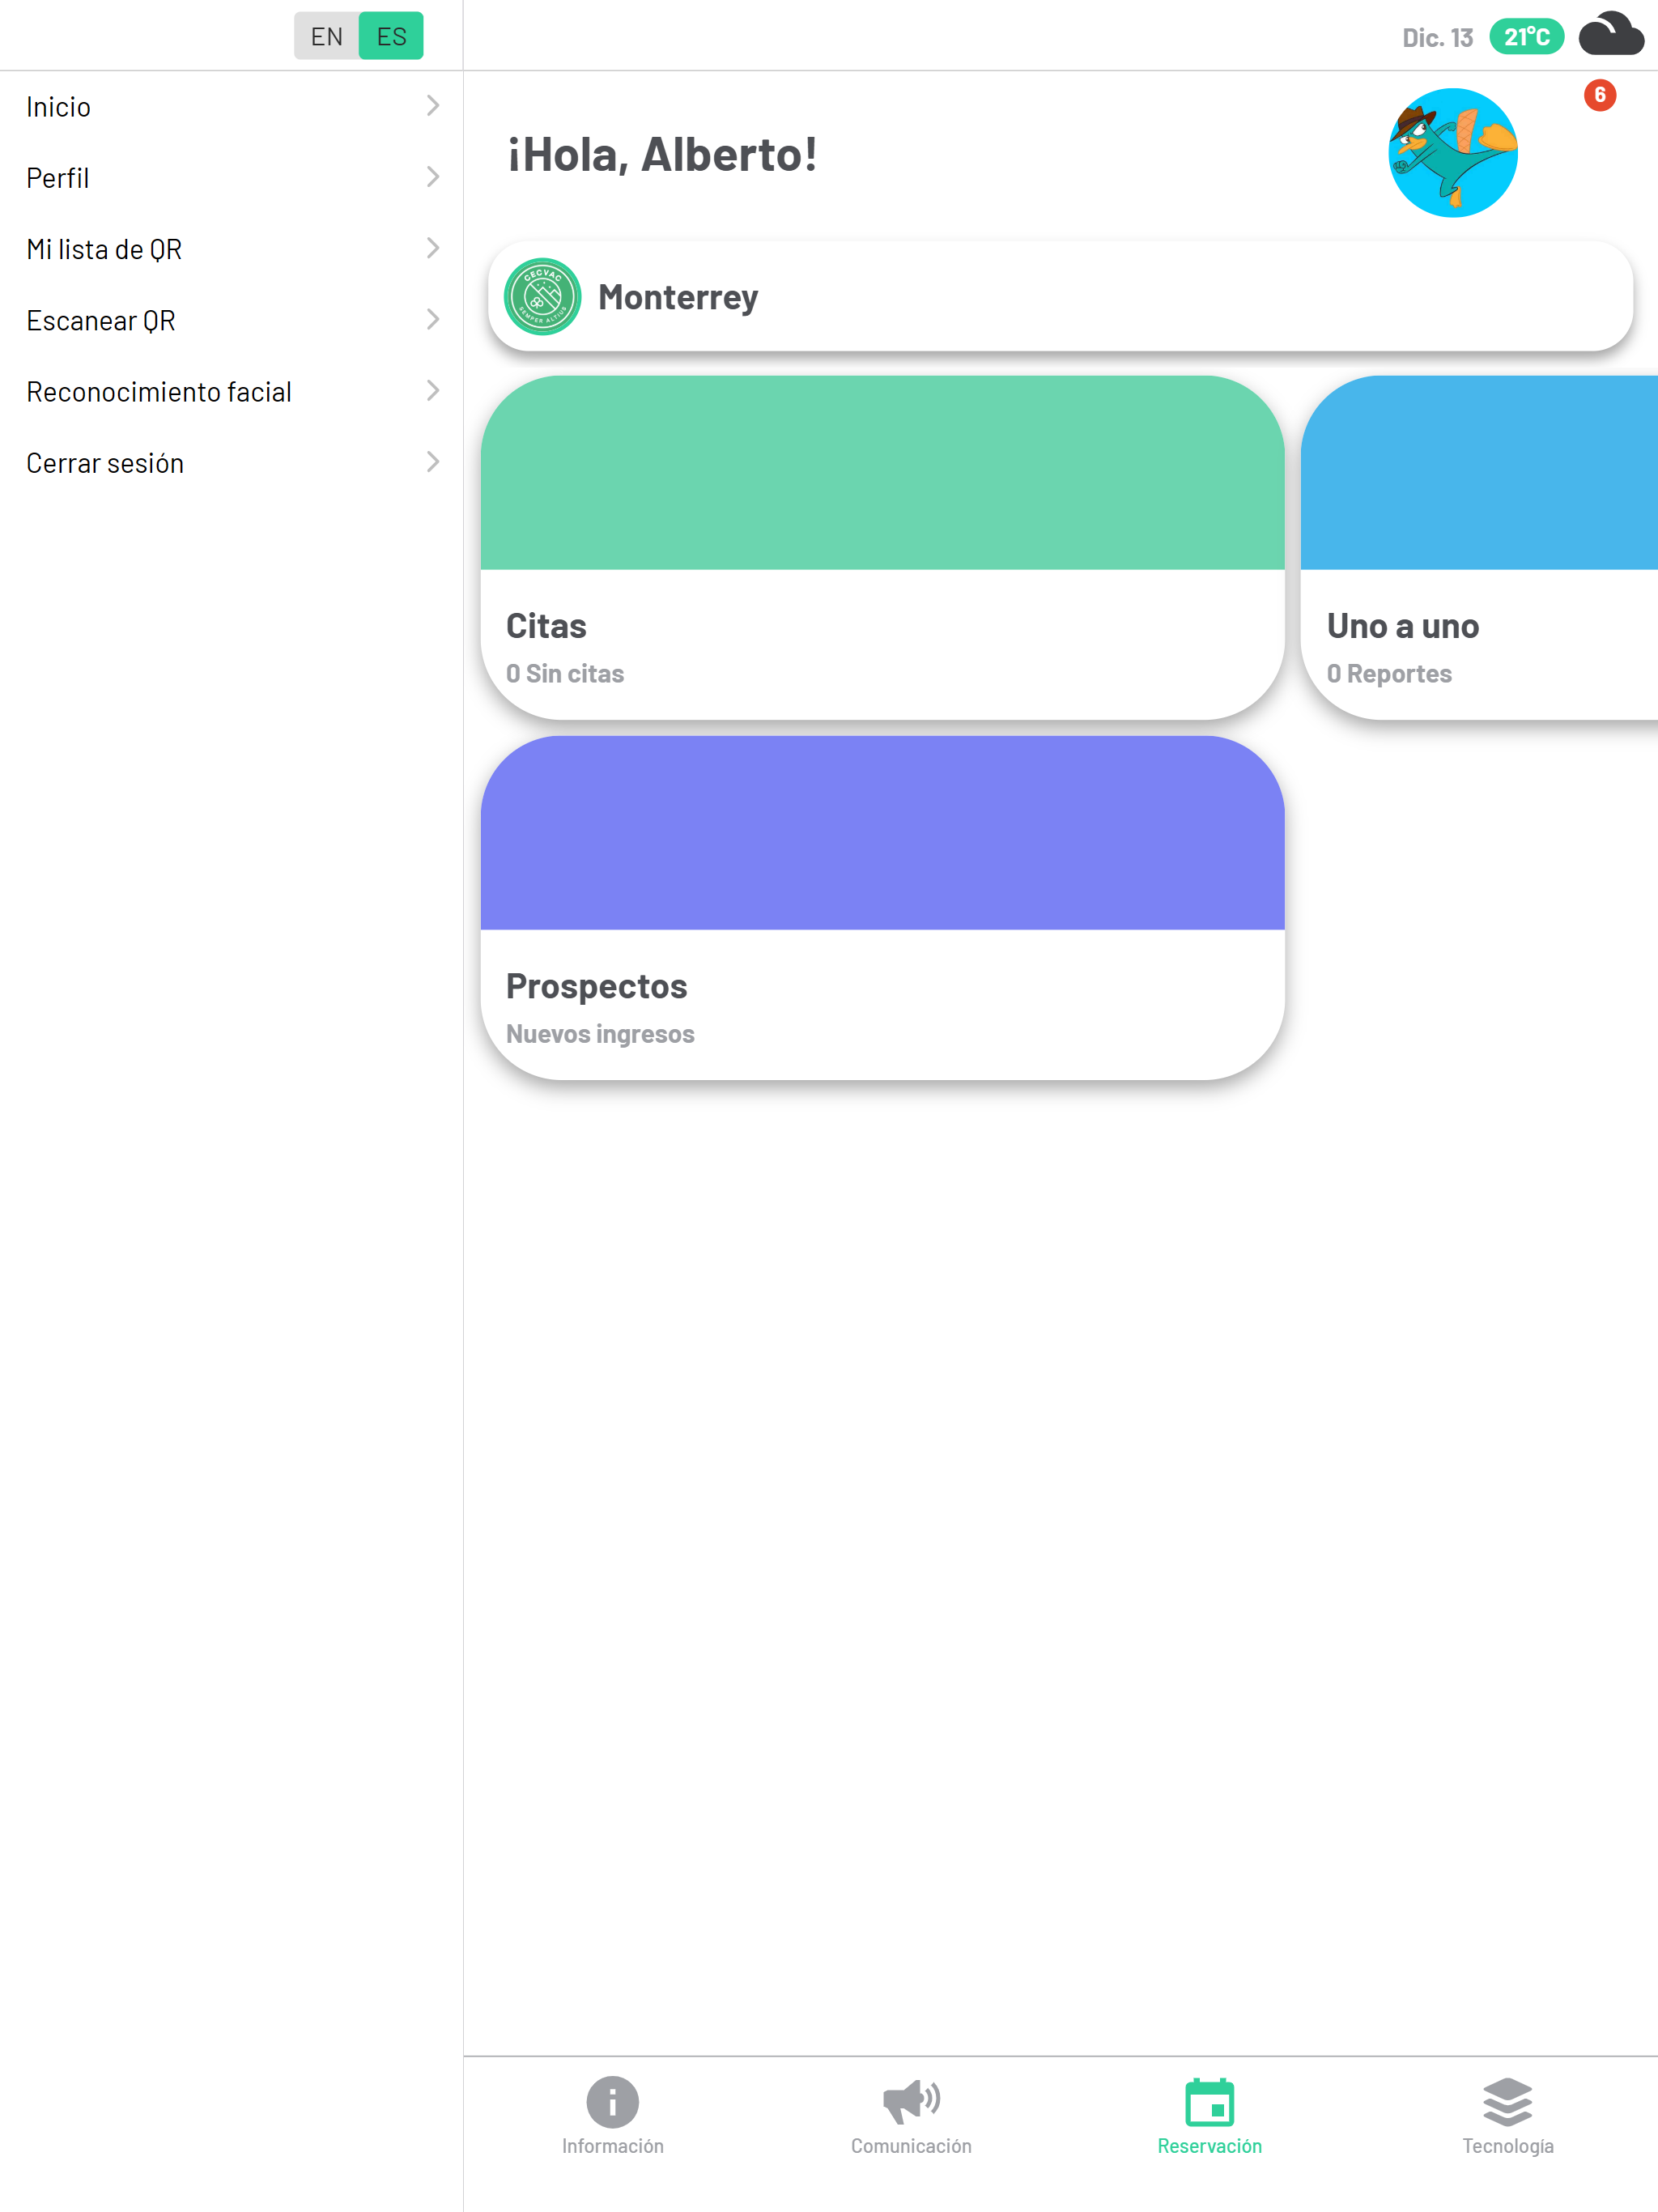Click the blue Uno a uno banner

[1479, 473]
